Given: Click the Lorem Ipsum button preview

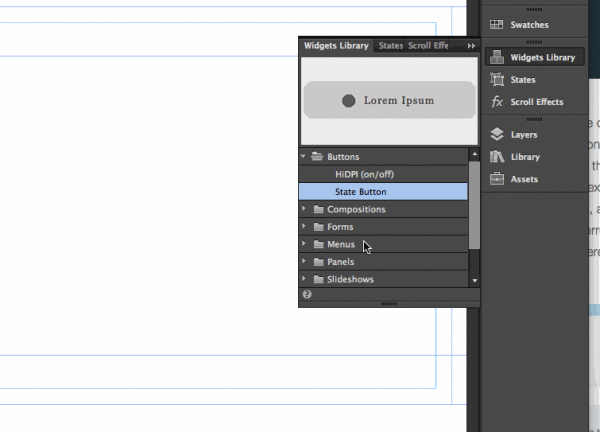Looking at the screenshot, I should point(390,100).
